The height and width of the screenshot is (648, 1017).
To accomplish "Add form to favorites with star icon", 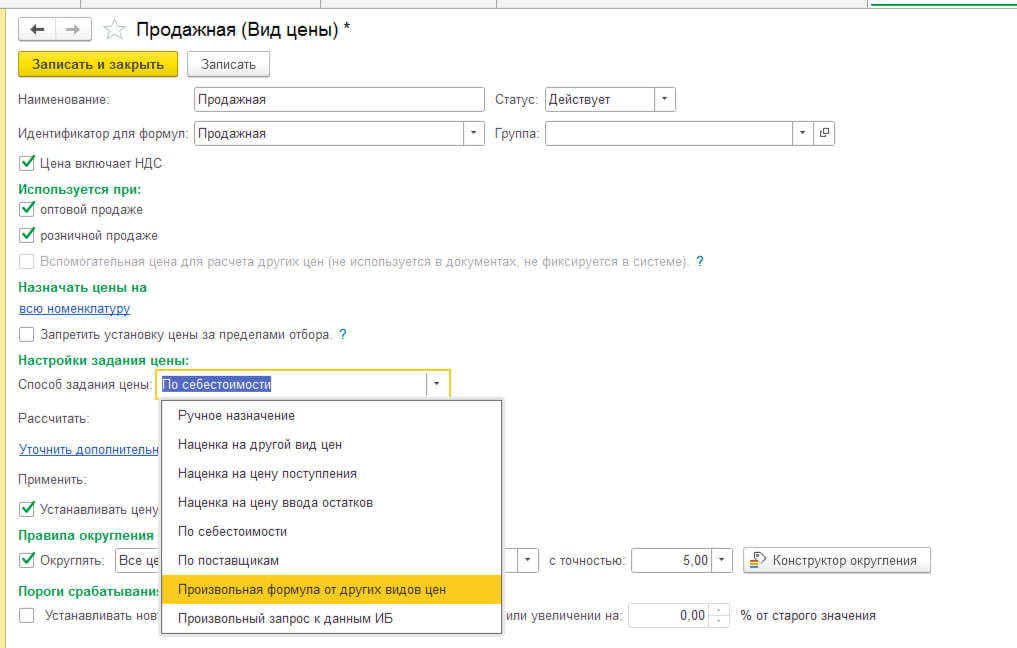I will (x=115, y=30).
